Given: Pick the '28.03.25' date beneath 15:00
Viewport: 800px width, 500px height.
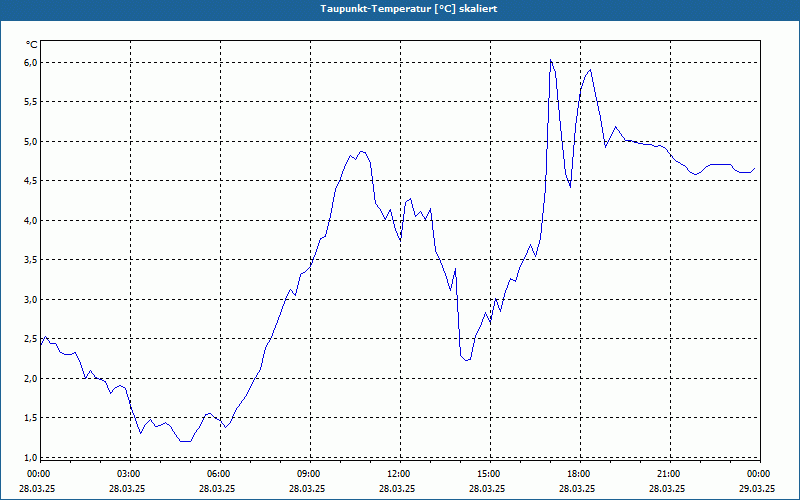Looking at the screenshot, I should [487, 488].
